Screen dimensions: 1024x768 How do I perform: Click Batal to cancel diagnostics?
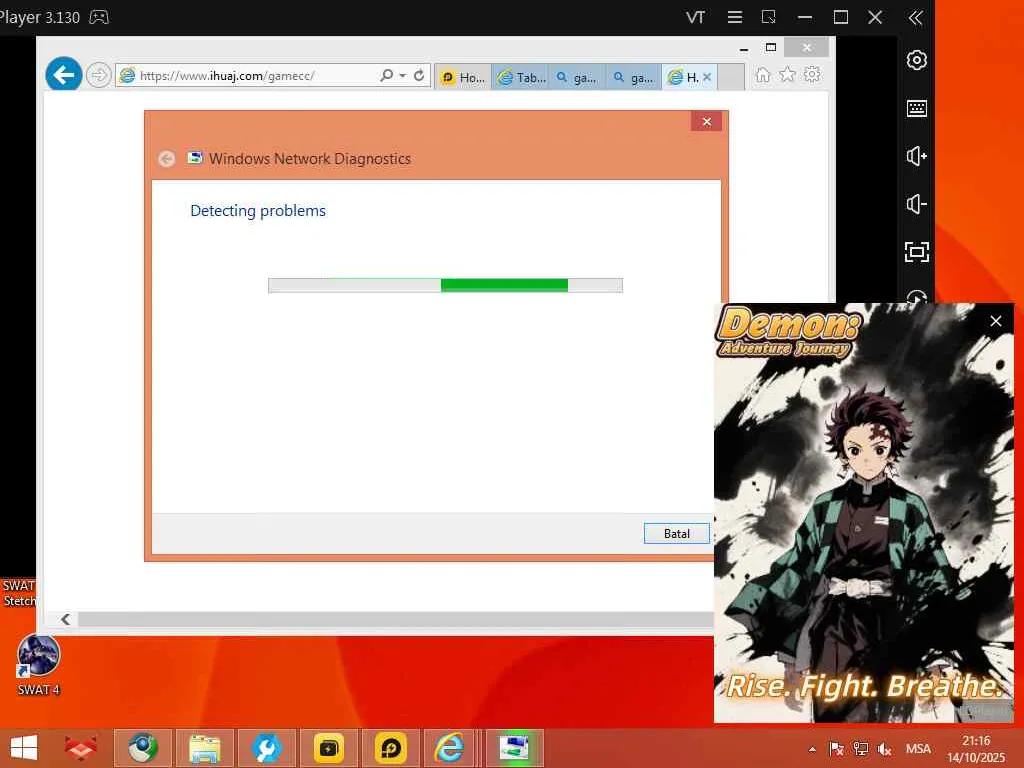click(677, 534)
